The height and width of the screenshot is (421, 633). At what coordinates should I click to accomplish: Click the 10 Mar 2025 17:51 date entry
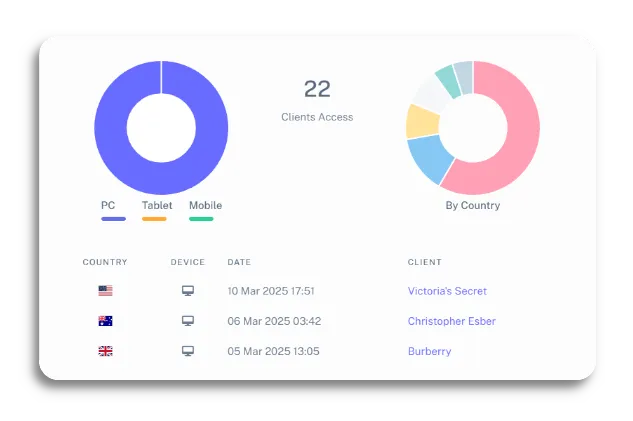coord(271,291)
